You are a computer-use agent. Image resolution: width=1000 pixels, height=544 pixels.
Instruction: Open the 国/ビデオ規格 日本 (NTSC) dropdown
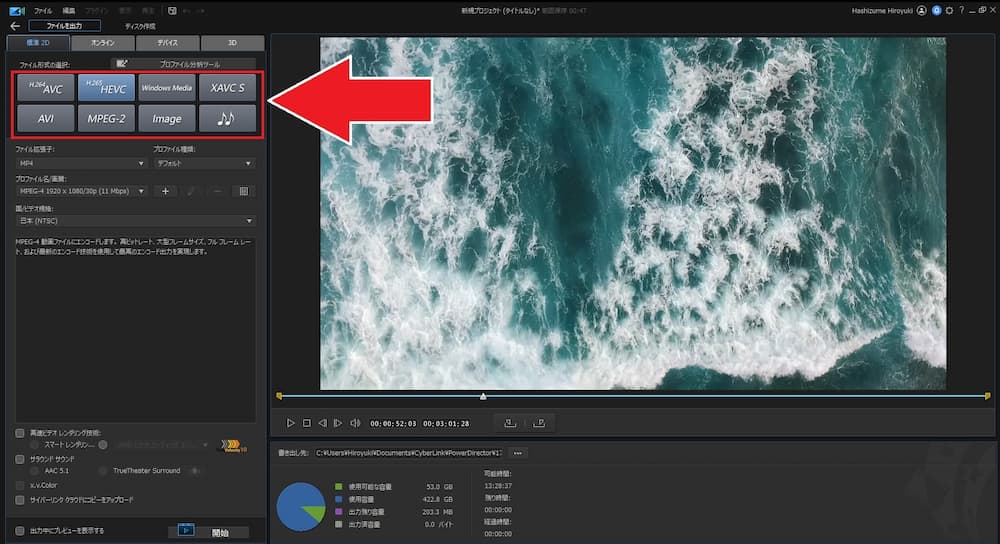(x=136, y=221)
